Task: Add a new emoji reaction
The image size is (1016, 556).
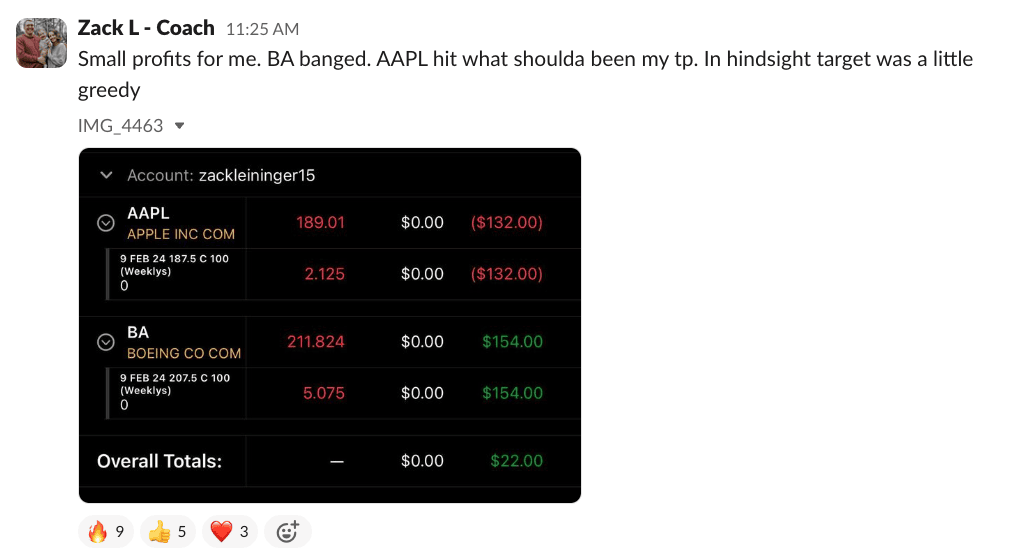Action: coord(287,532)
